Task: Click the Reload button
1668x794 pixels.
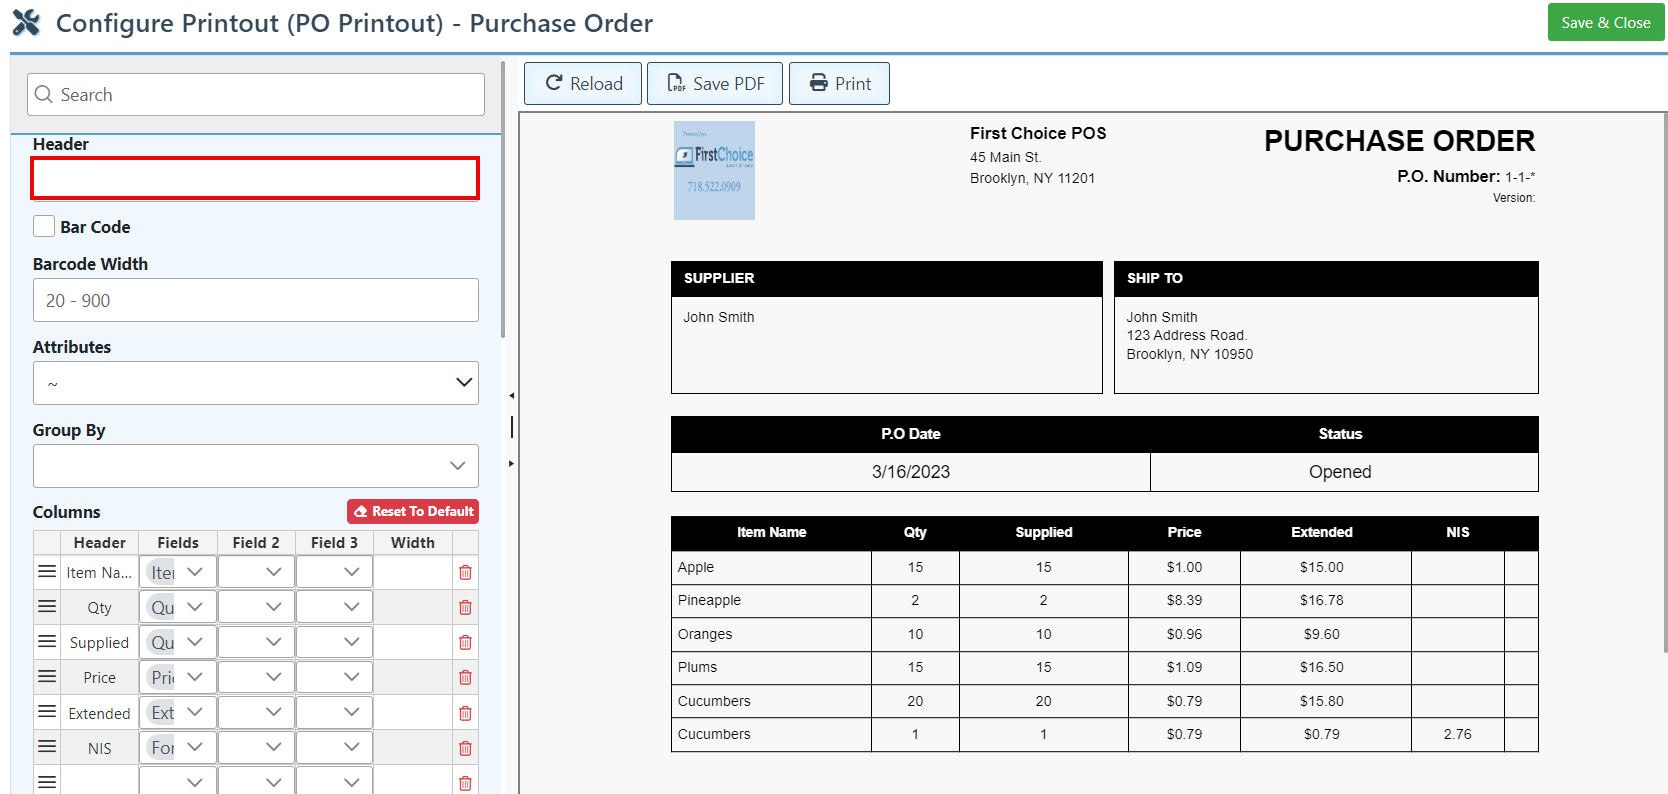Action: 584,84
